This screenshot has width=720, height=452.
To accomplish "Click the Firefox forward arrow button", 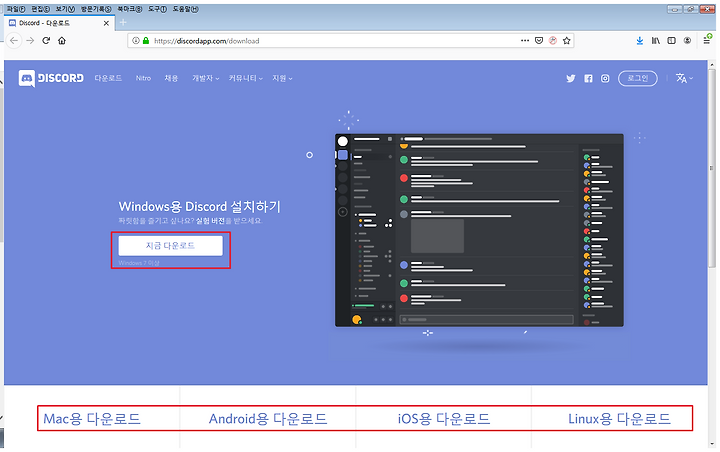I will click(x=30, y=40).
